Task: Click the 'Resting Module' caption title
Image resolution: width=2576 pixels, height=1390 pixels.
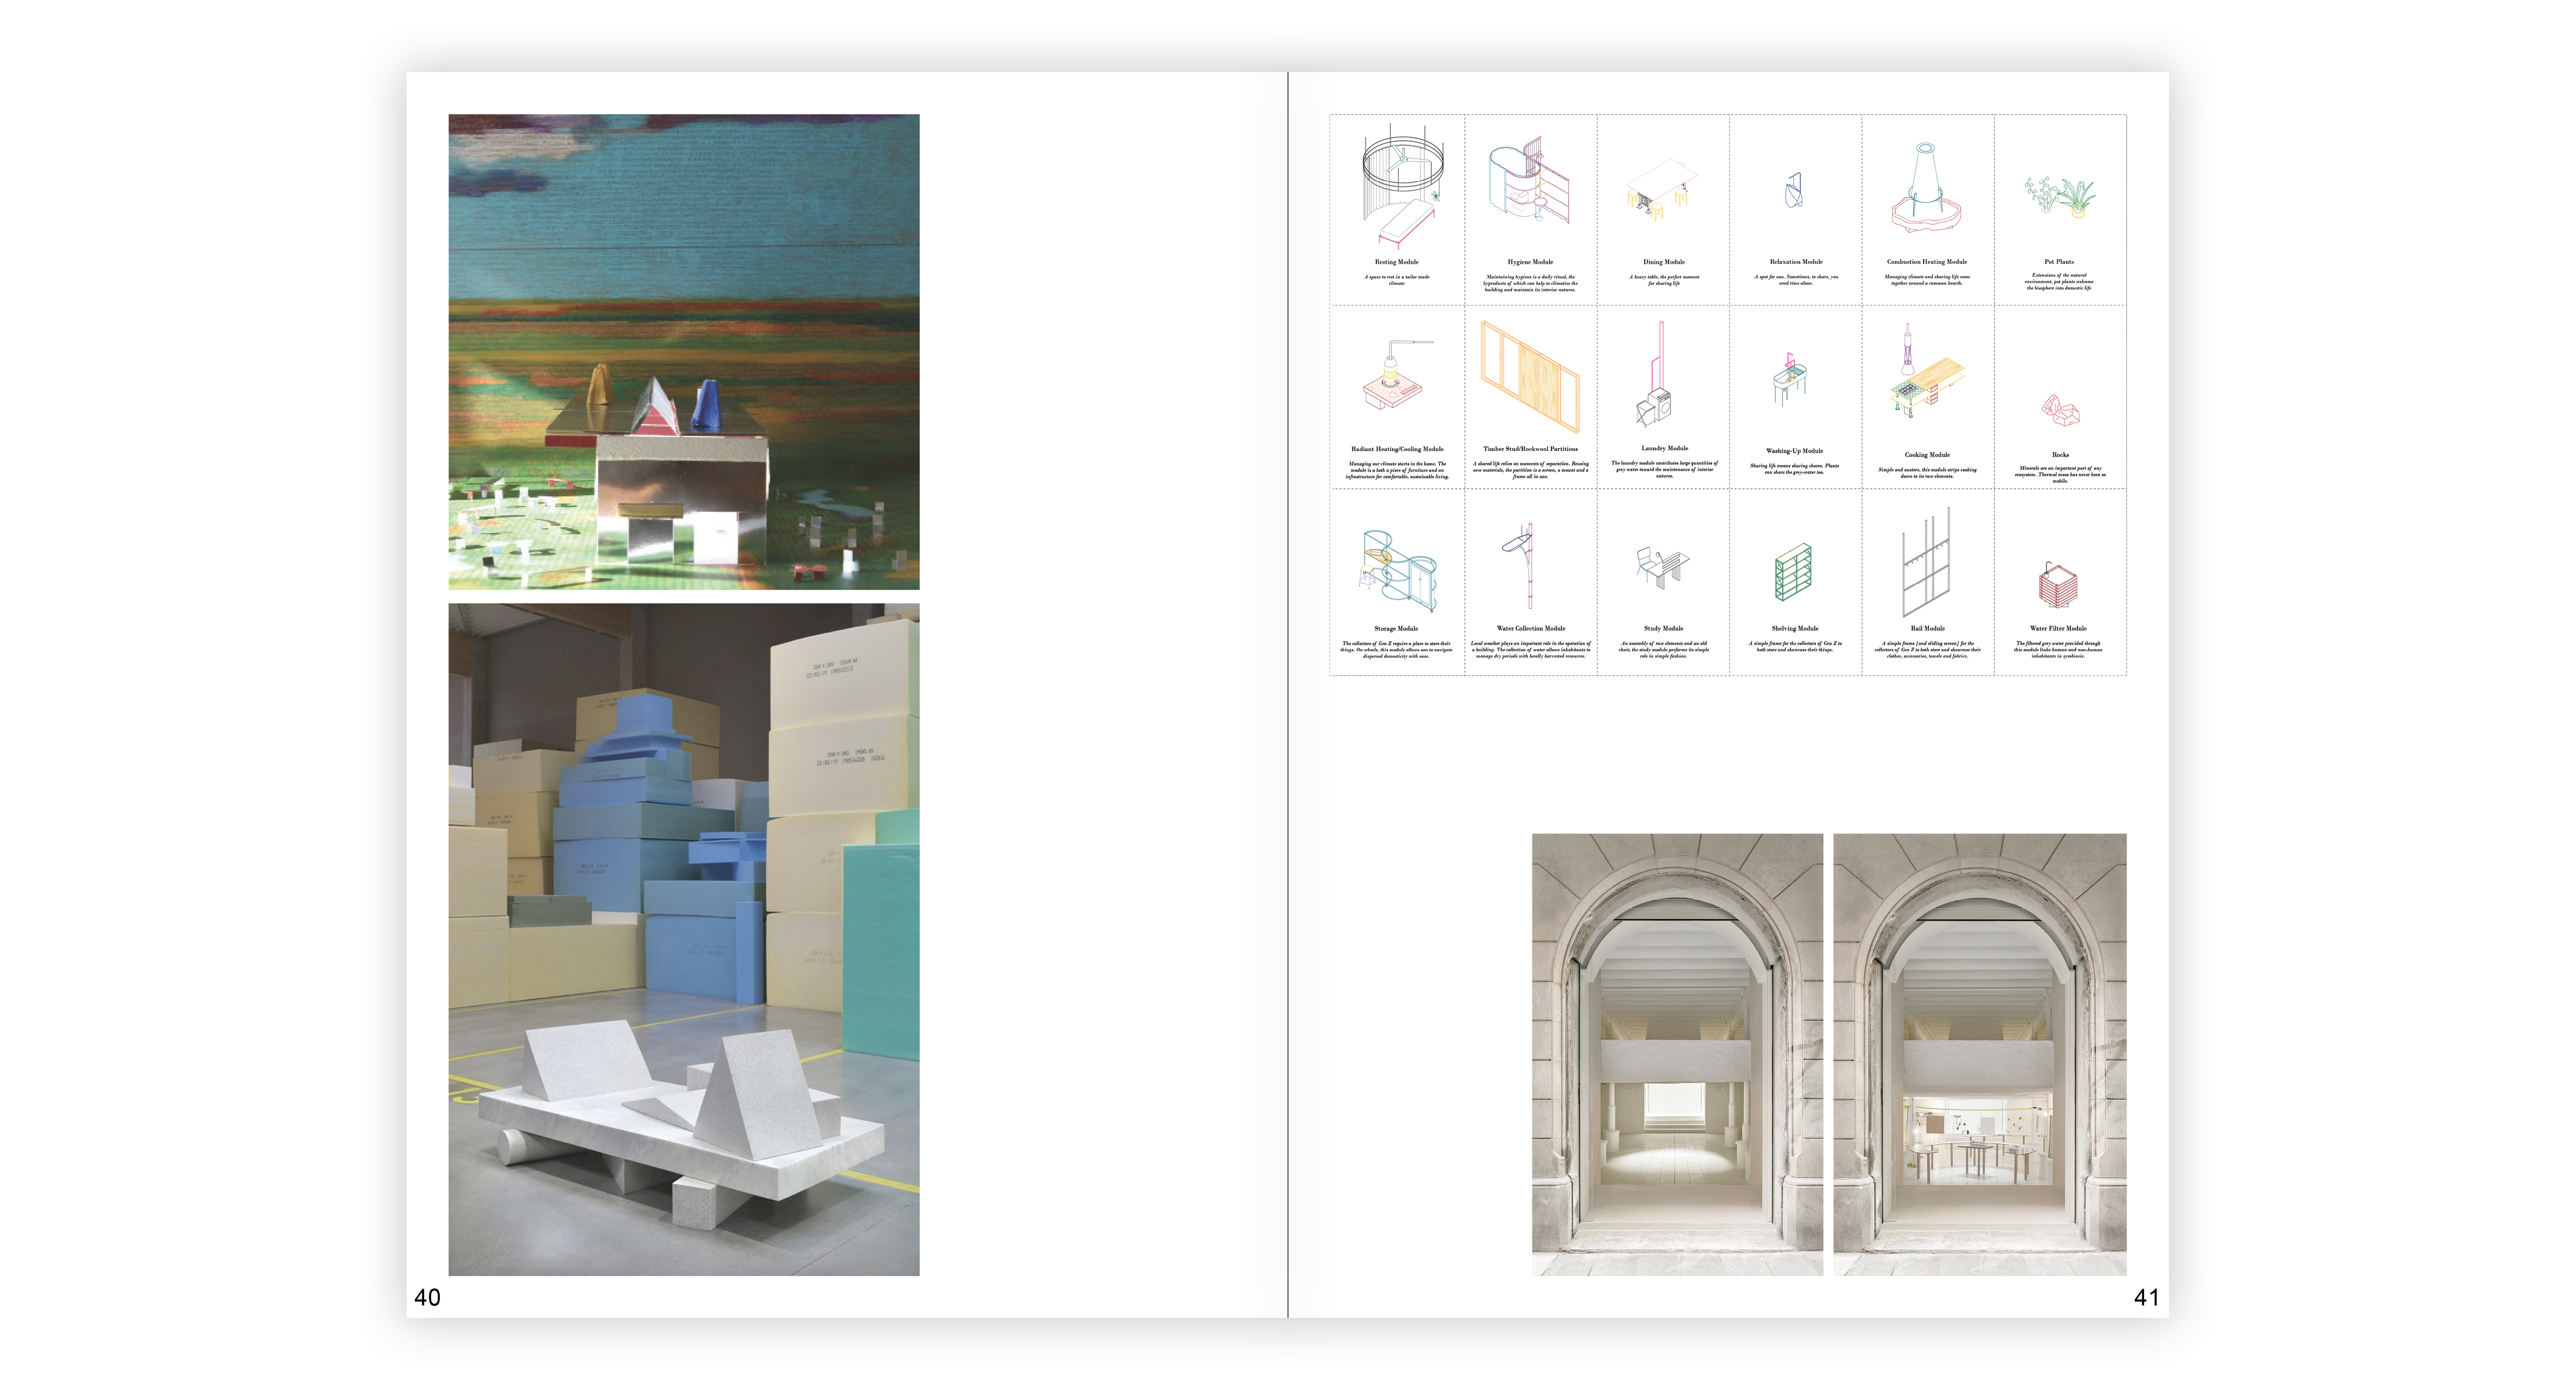Action: (1396, 262)
